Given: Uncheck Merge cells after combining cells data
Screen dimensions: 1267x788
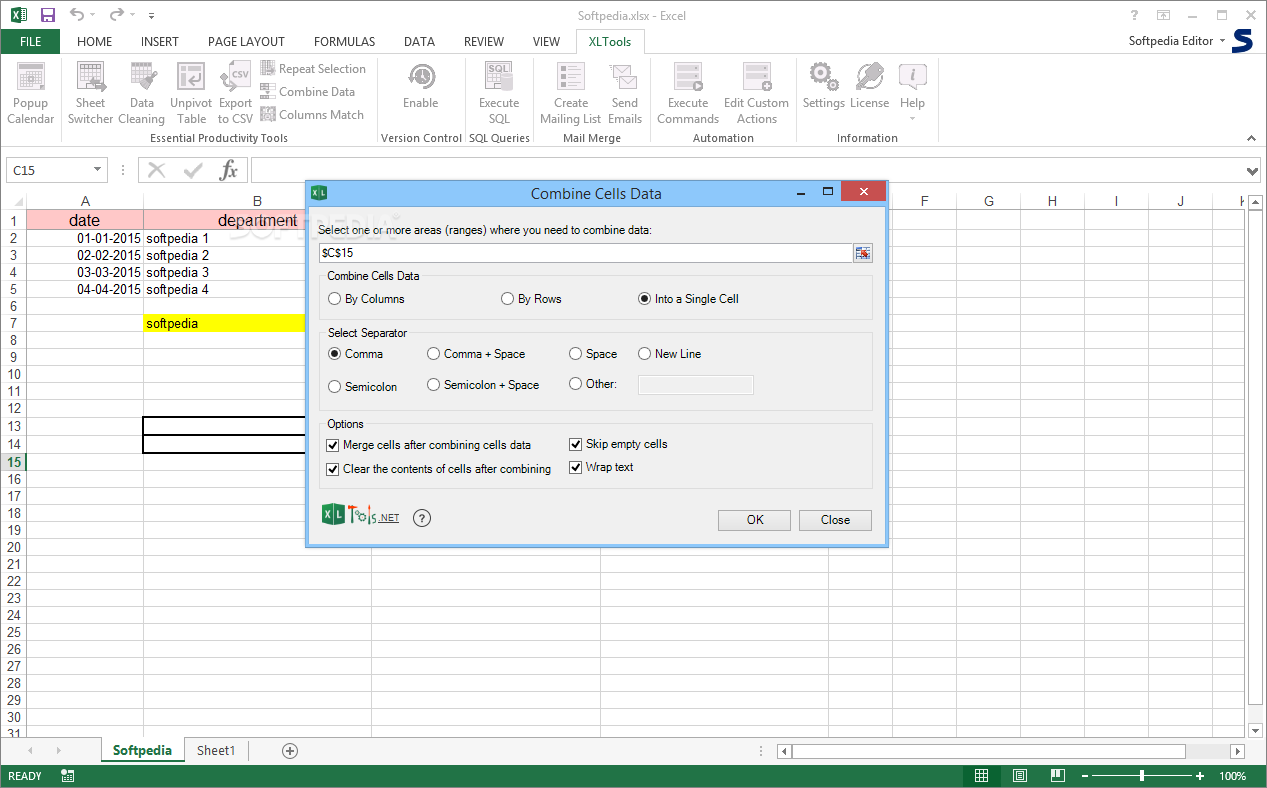Looking at the screenshot, I should coord(429,445).
